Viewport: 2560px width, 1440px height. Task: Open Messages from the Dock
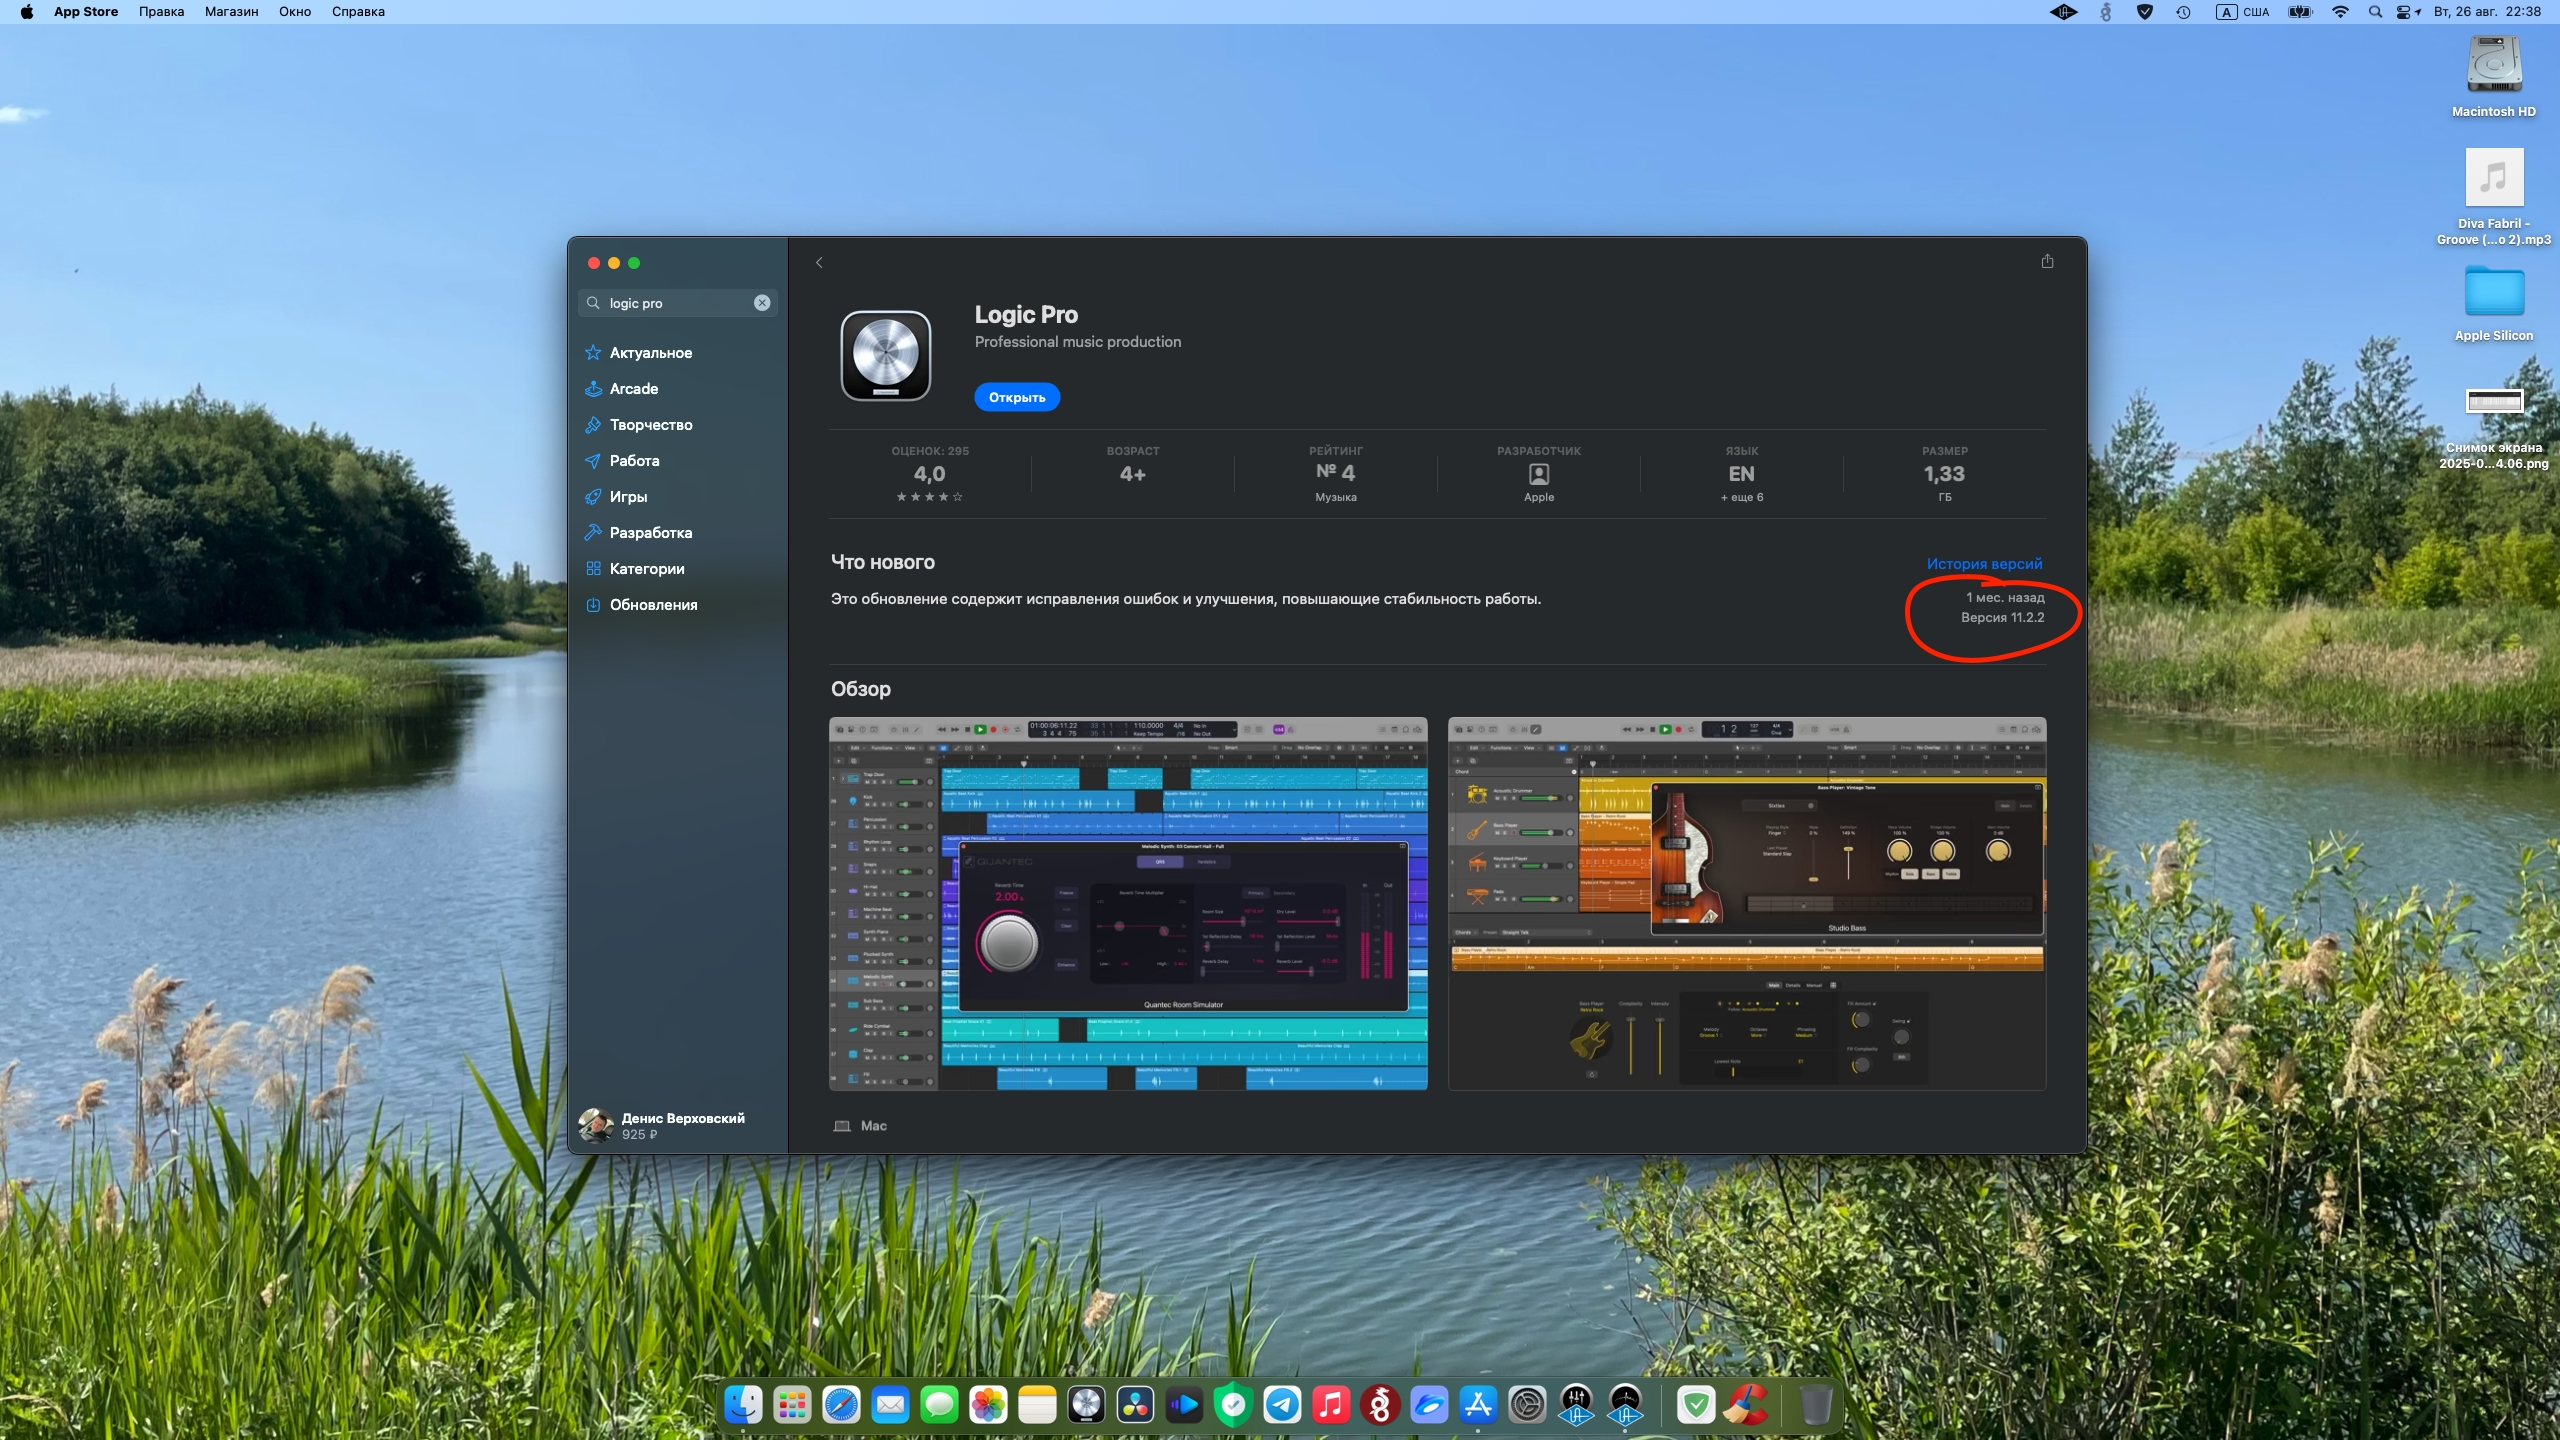[x=939, y=1405]
